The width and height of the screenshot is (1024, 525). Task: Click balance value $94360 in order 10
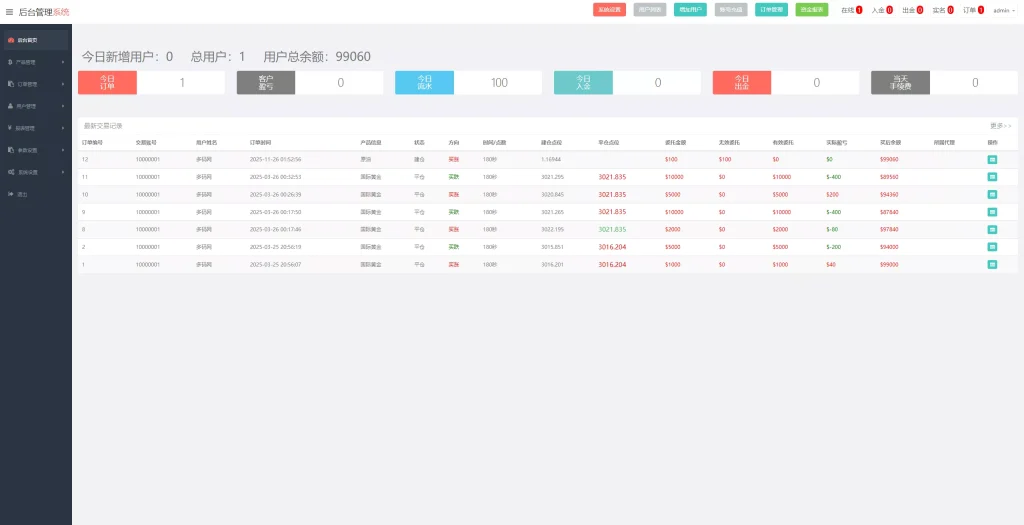pyautogui.click(x=889, y=195)
